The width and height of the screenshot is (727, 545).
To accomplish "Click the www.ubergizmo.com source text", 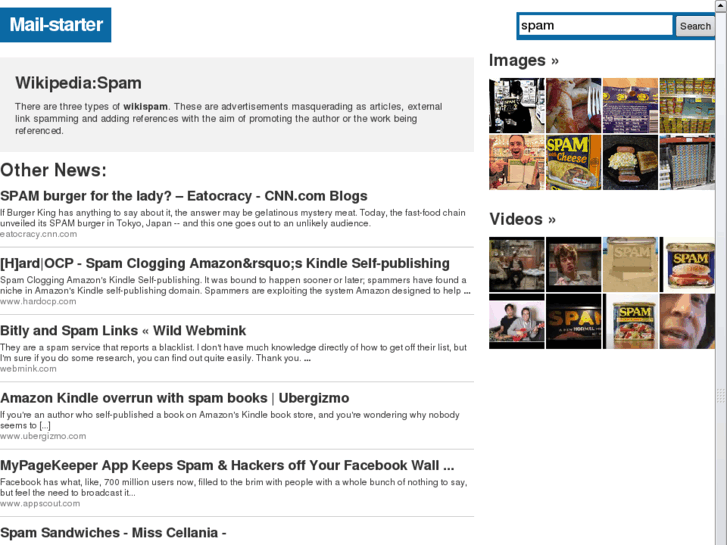I will pyautogui.click(x=43, y=436).
